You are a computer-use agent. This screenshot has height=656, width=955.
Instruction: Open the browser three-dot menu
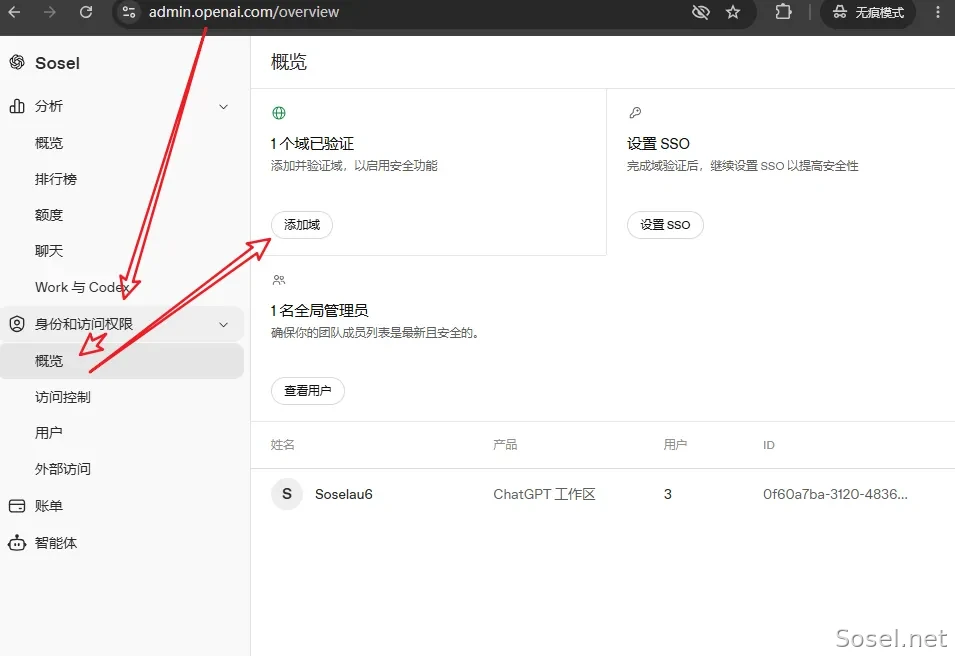[x=938, y=12]
